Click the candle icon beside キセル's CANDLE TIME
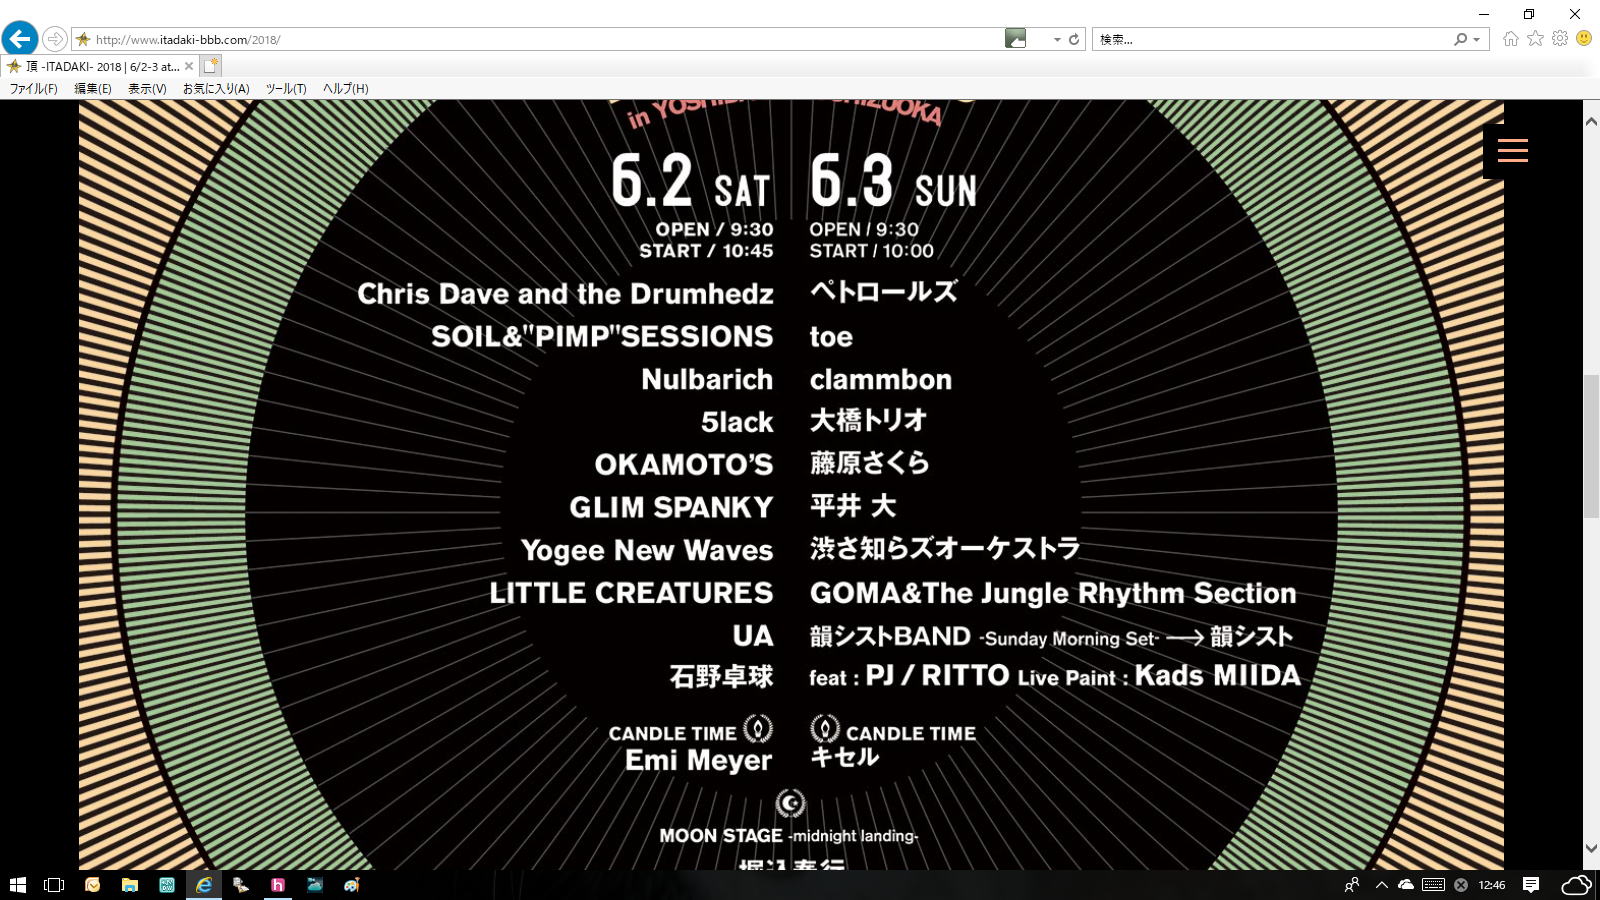1600x900 pixels. [825, 729]
